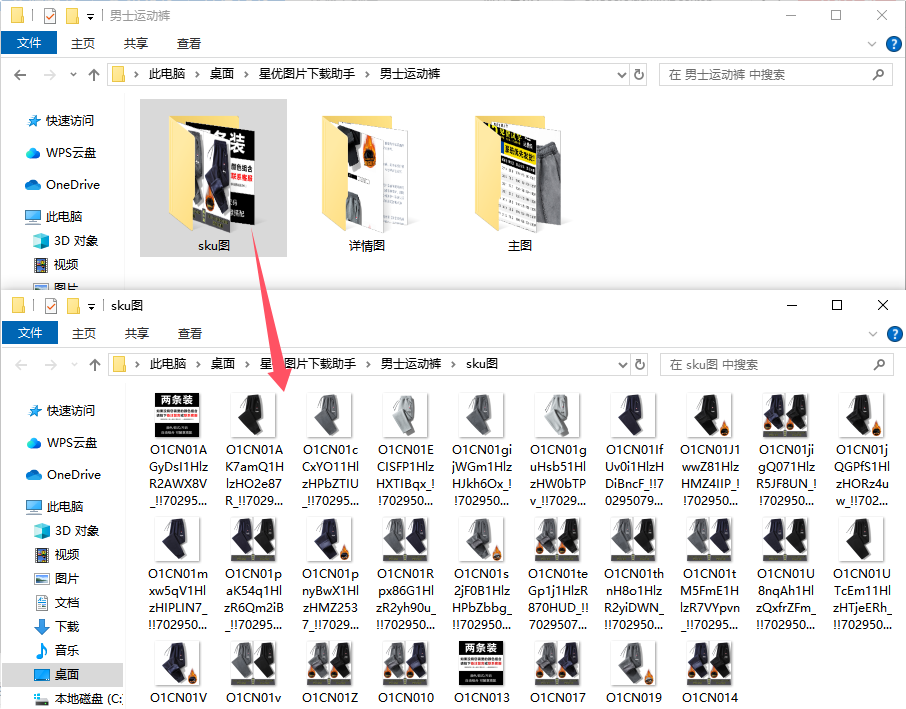The height and width of the screenshot is (709, 906).
Task: Select file O1CN013 thumbnail
Action: [481, 663]
